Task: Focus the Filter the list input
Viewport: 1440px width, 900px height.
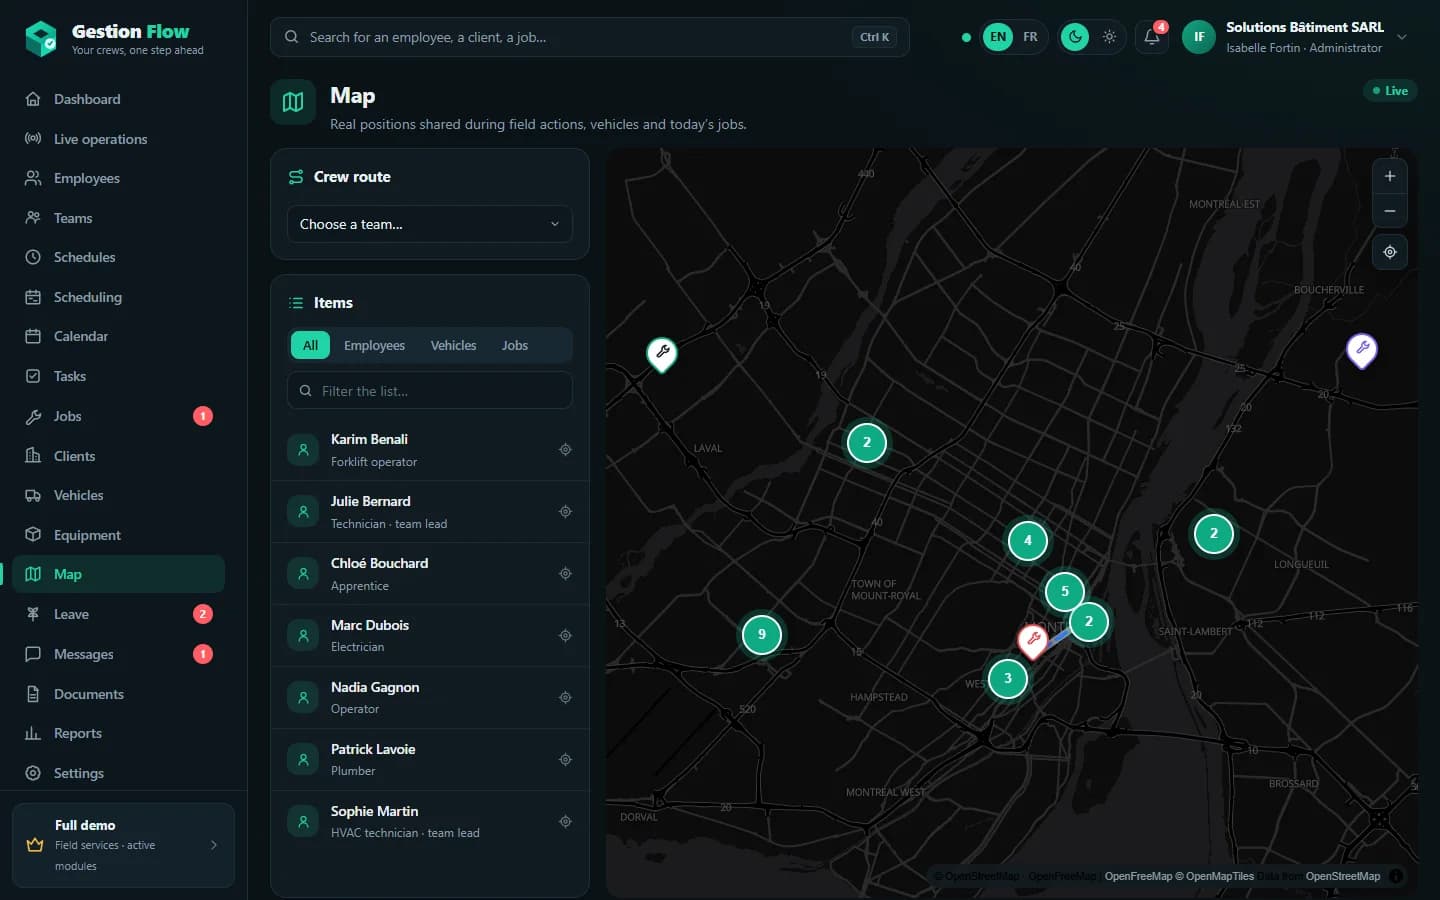Action: point(430,391)
